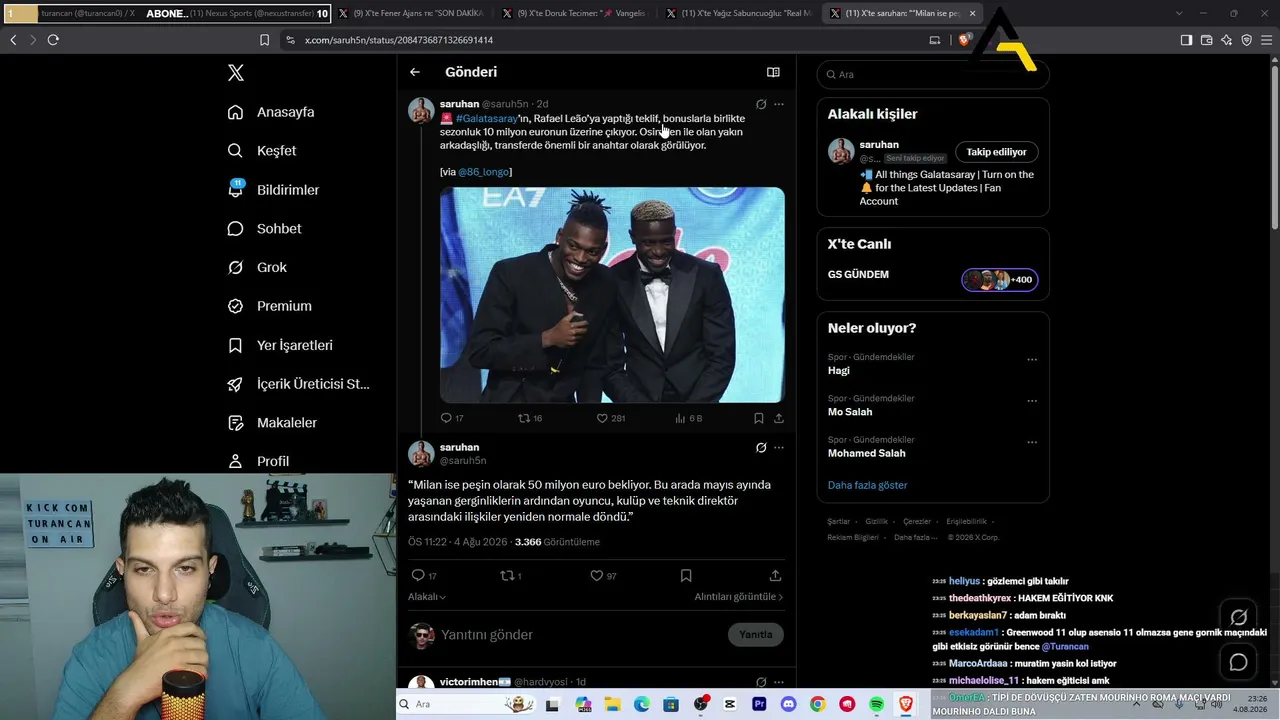Open İçerik Üreticisi Stüdyosu

[x=298, y=384]
